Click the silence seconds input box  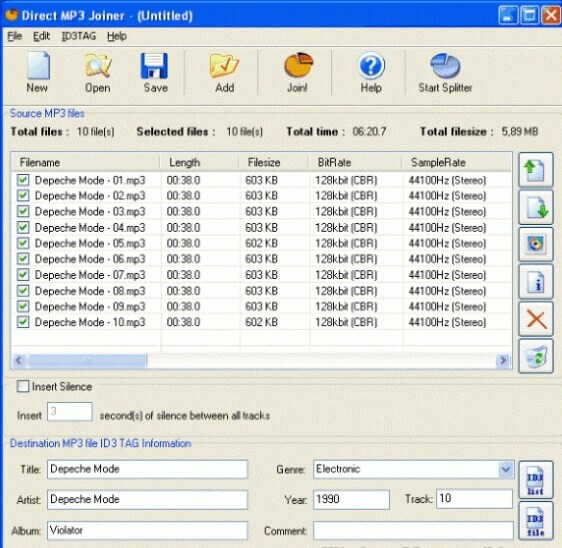70,412
